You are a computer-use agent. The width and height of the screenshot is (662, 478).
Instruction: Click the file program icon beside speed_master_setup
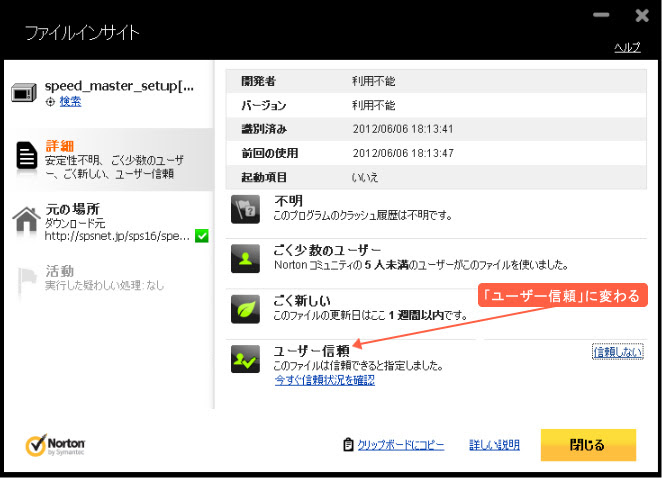click(x=24, y=92)
